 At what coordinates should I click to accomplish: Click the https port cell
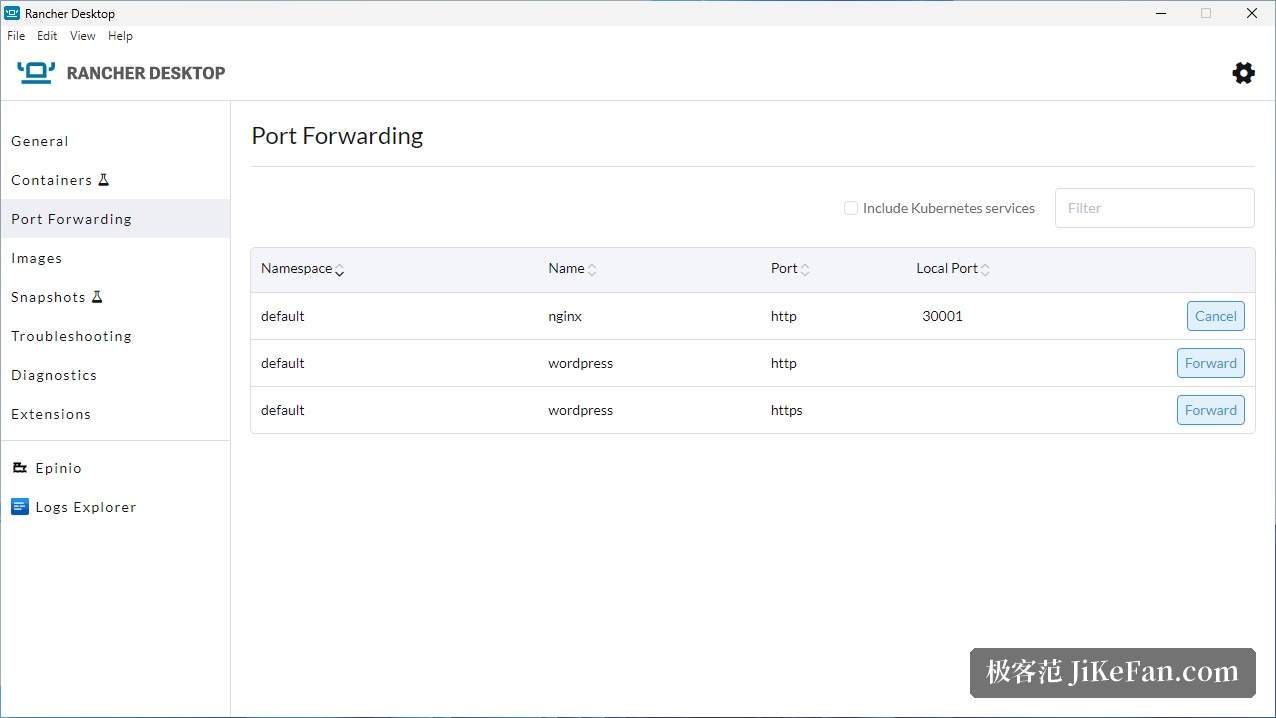click(x=787, y=410)
